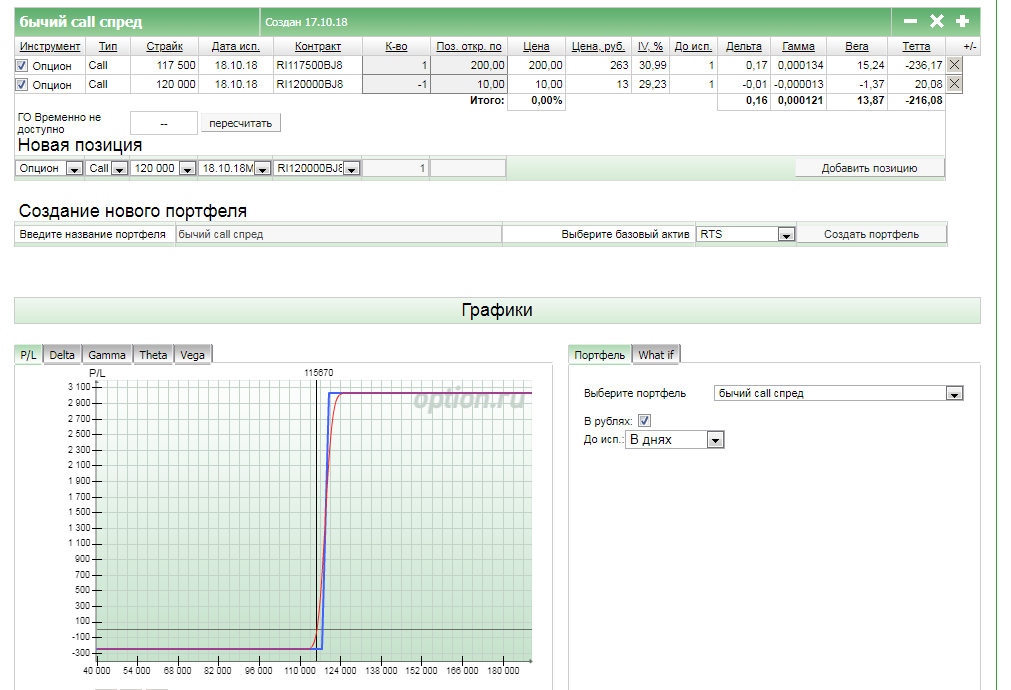This screenshot has width=1011, height=690.
Task: Click 'Добавить позицию' button
Action: 869,168
